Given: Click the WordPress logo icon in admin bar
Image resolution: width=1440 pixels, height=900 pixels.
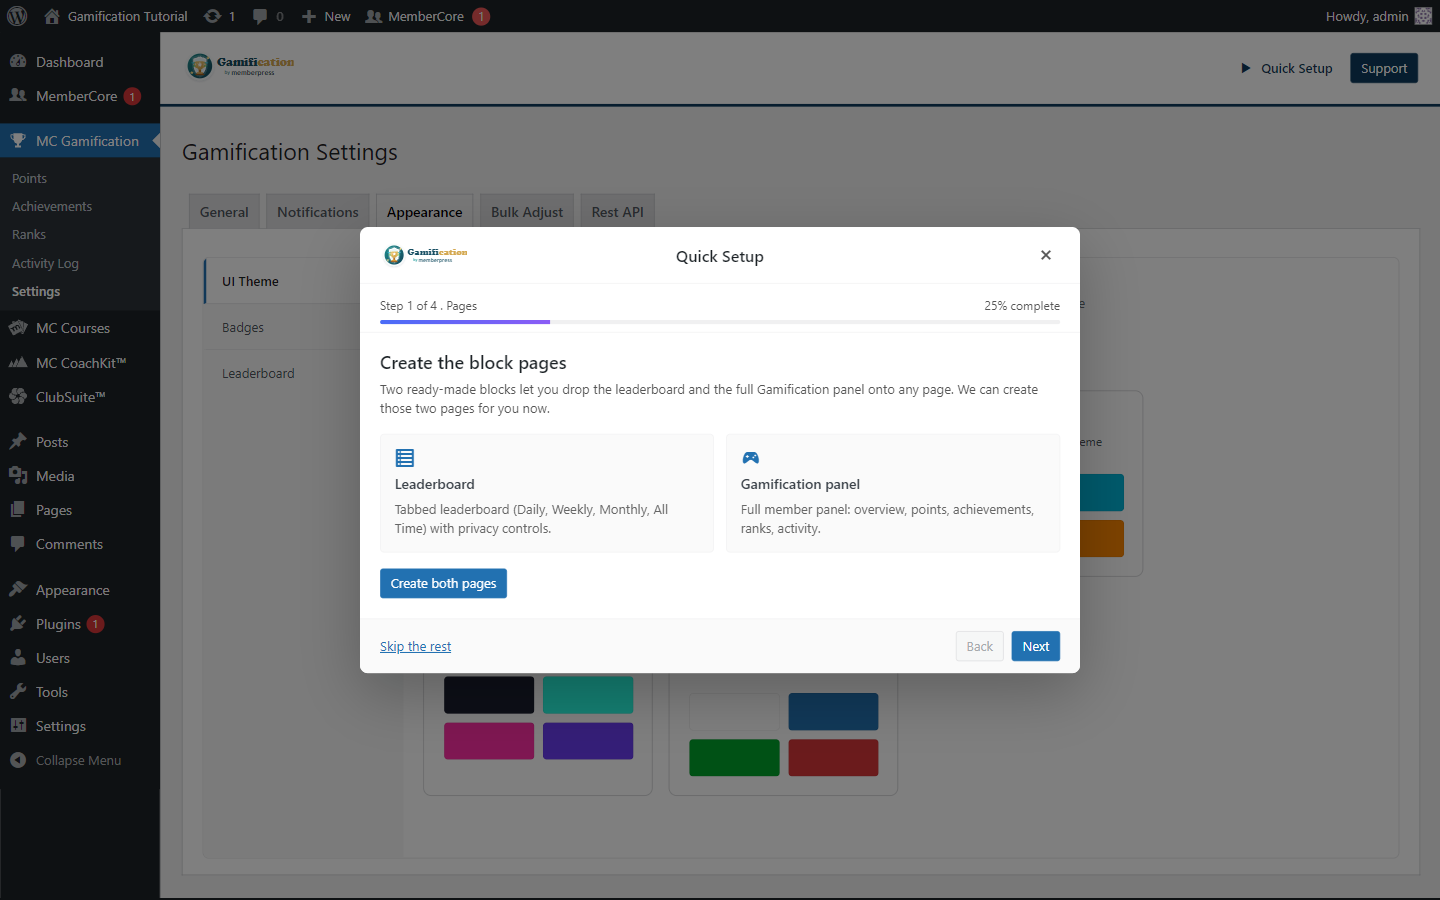Looking at the screenshot, I should click(17, 16).
